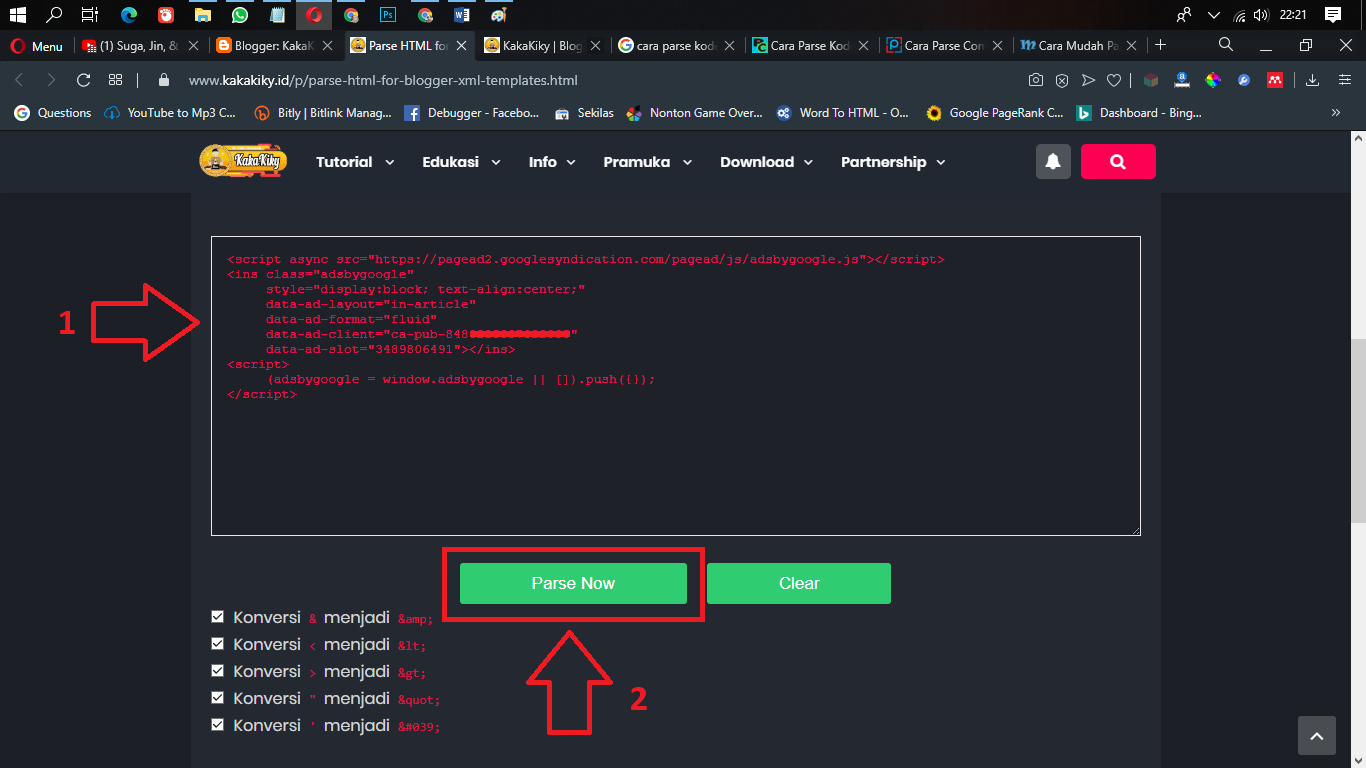This screenshot has height=768, width=1366.
Task: Take a snapshot with the camera icon
Action: pyautogui.click(x=1036, y=80)
